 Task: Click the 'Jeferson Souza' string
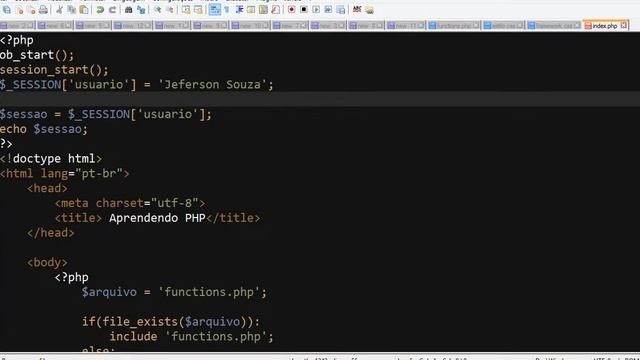click(x=212, y=84)
